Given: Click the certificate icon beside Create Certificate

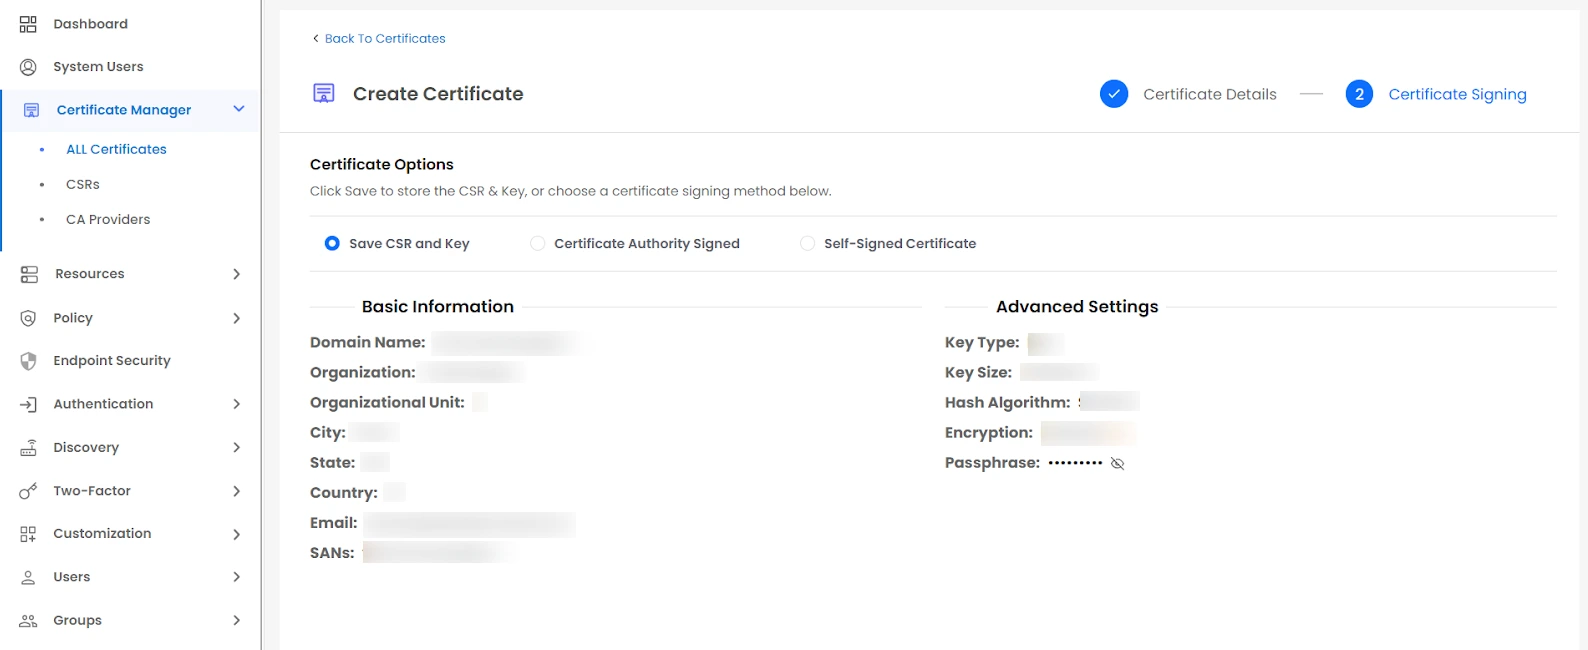Looking at the screenshot, I should coord(322,92).
